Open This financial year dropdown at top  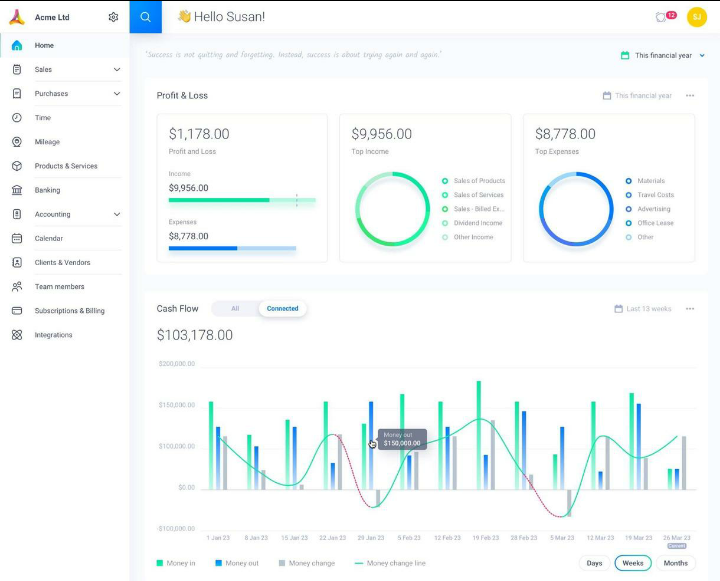click(663, 56)
